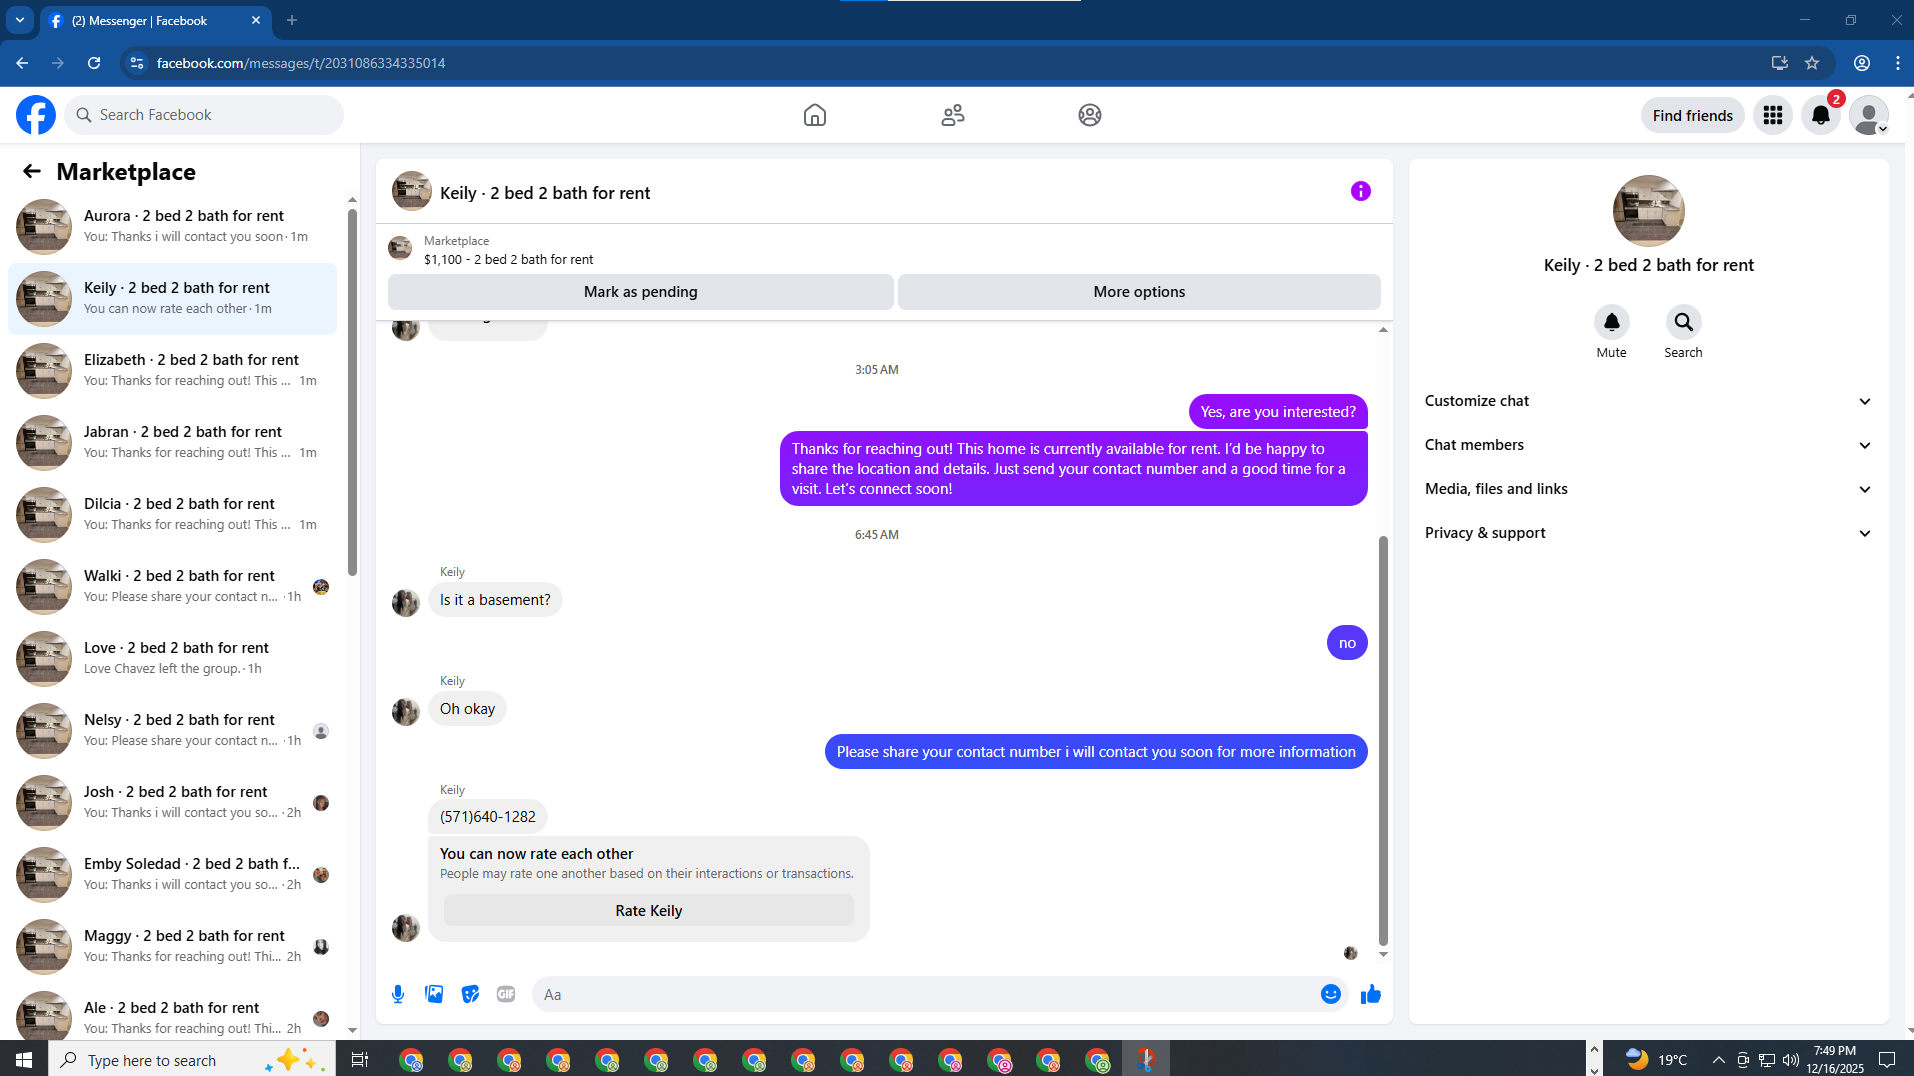Expand the Privacy & support section
The height and width of the screenshot is (1076, 1914).
(x=1648, y=533)
